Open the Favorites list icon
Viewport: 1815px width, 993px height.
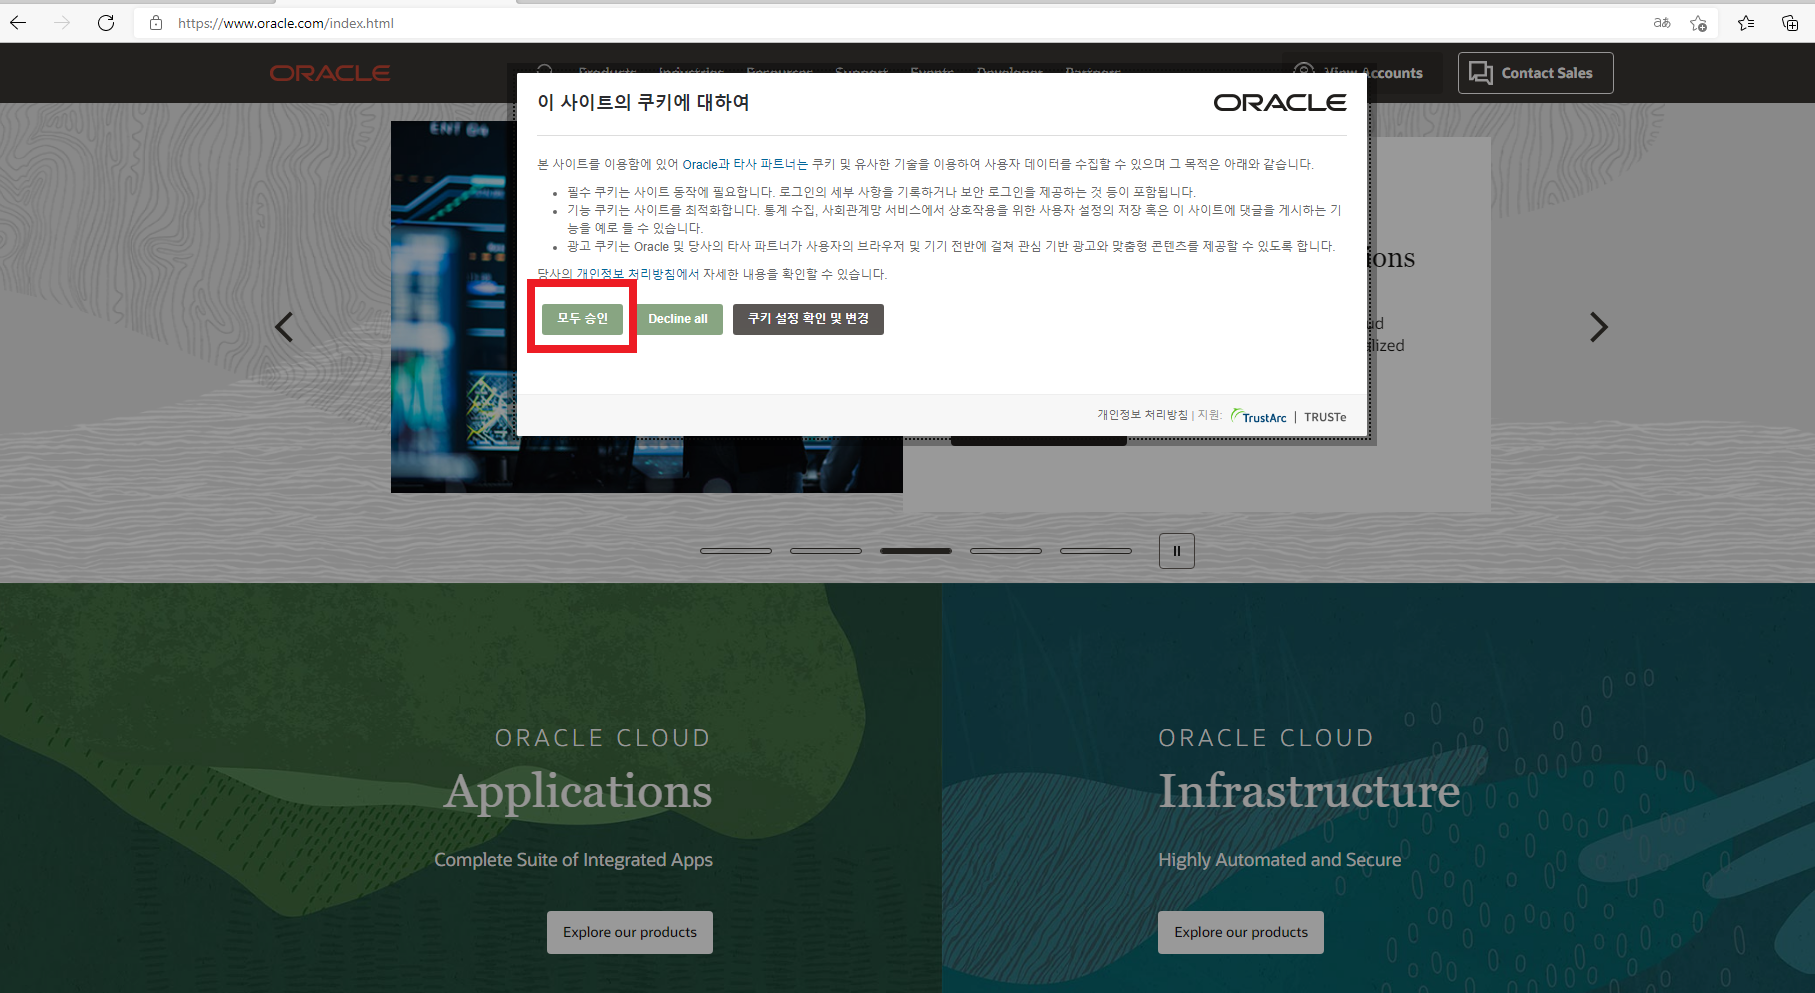pyautogui.click(x=1746, y=23)
